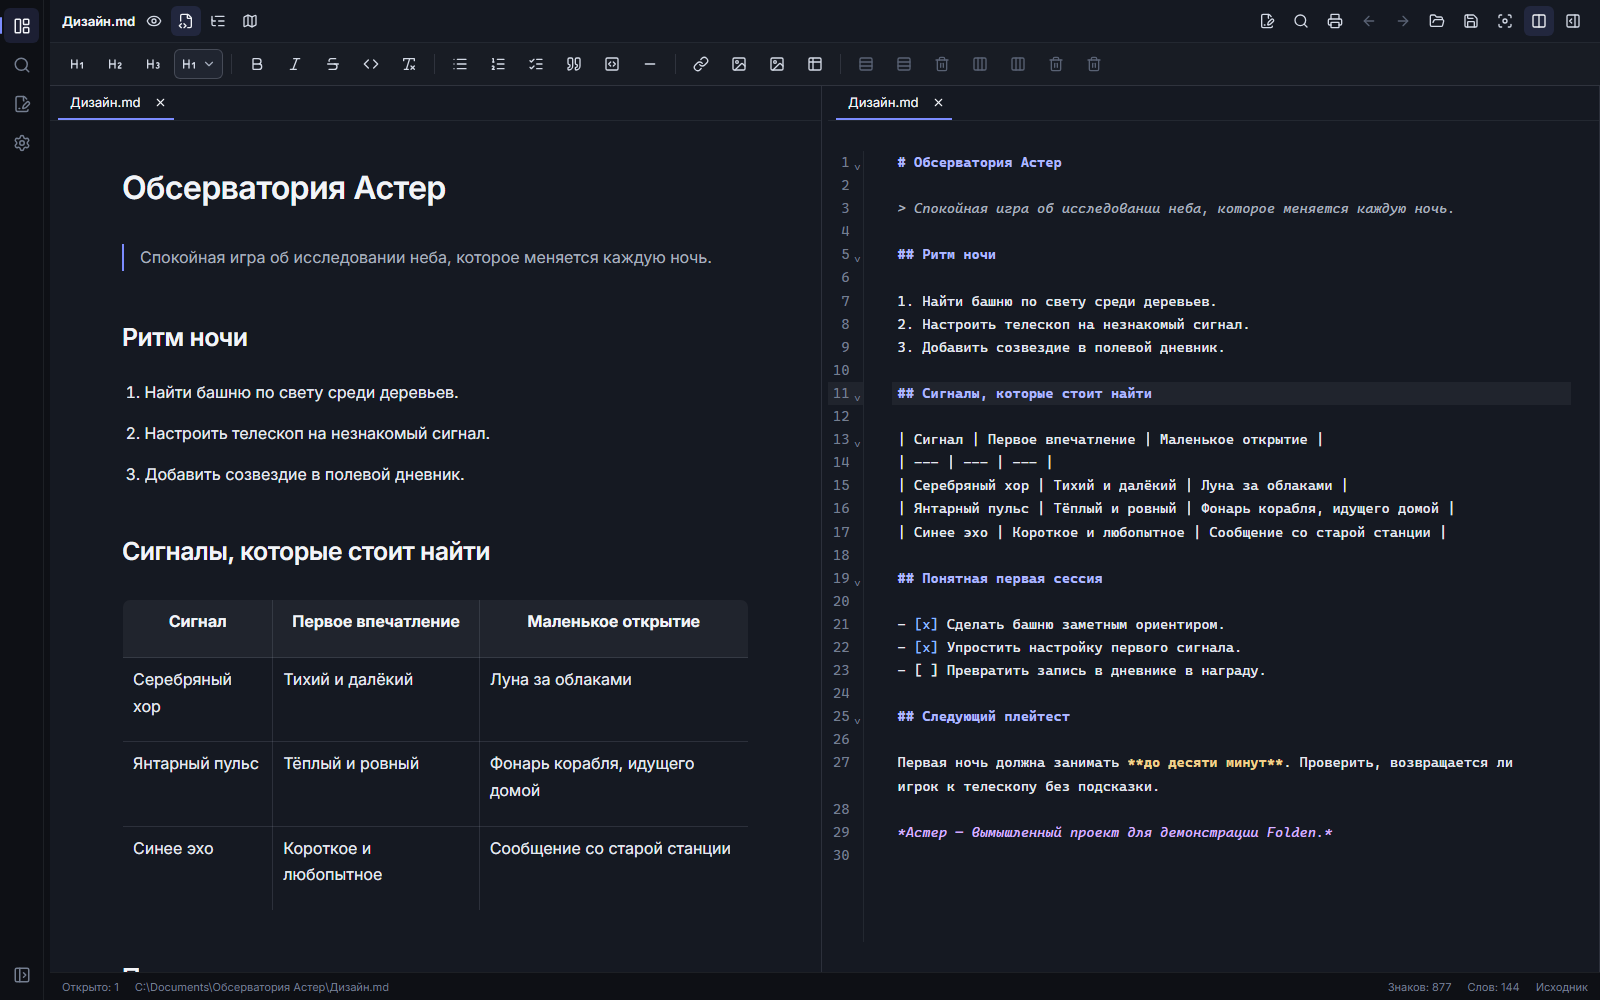Image resolution: width=1600 pixels, height=1000 pixels.
Task: Print the document
Action: 1335,21
